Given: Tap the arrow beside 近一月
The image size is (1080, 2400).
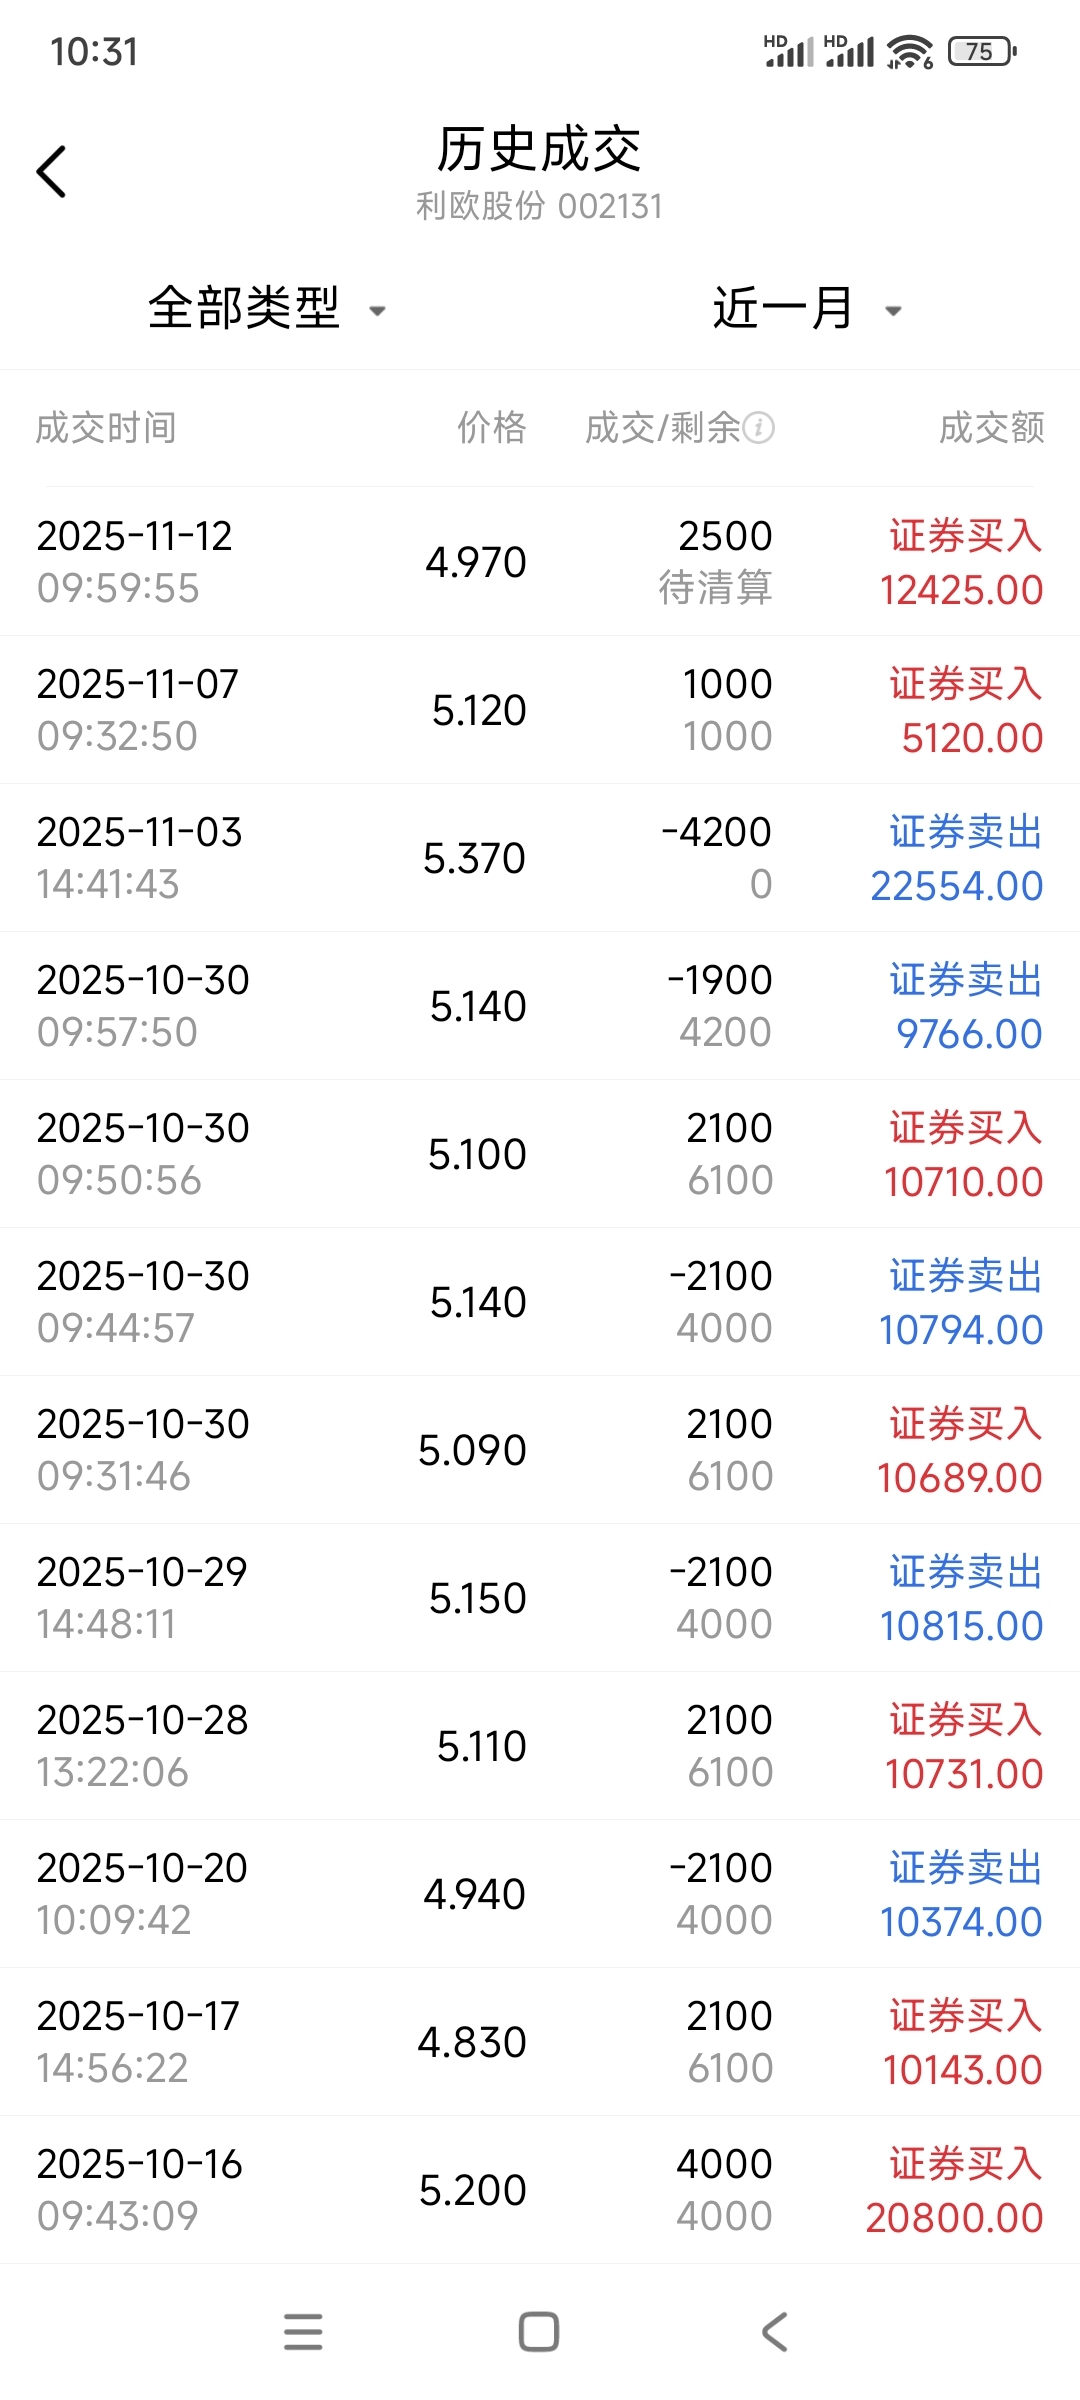Looking at the screenshot, I should [893, 311].
